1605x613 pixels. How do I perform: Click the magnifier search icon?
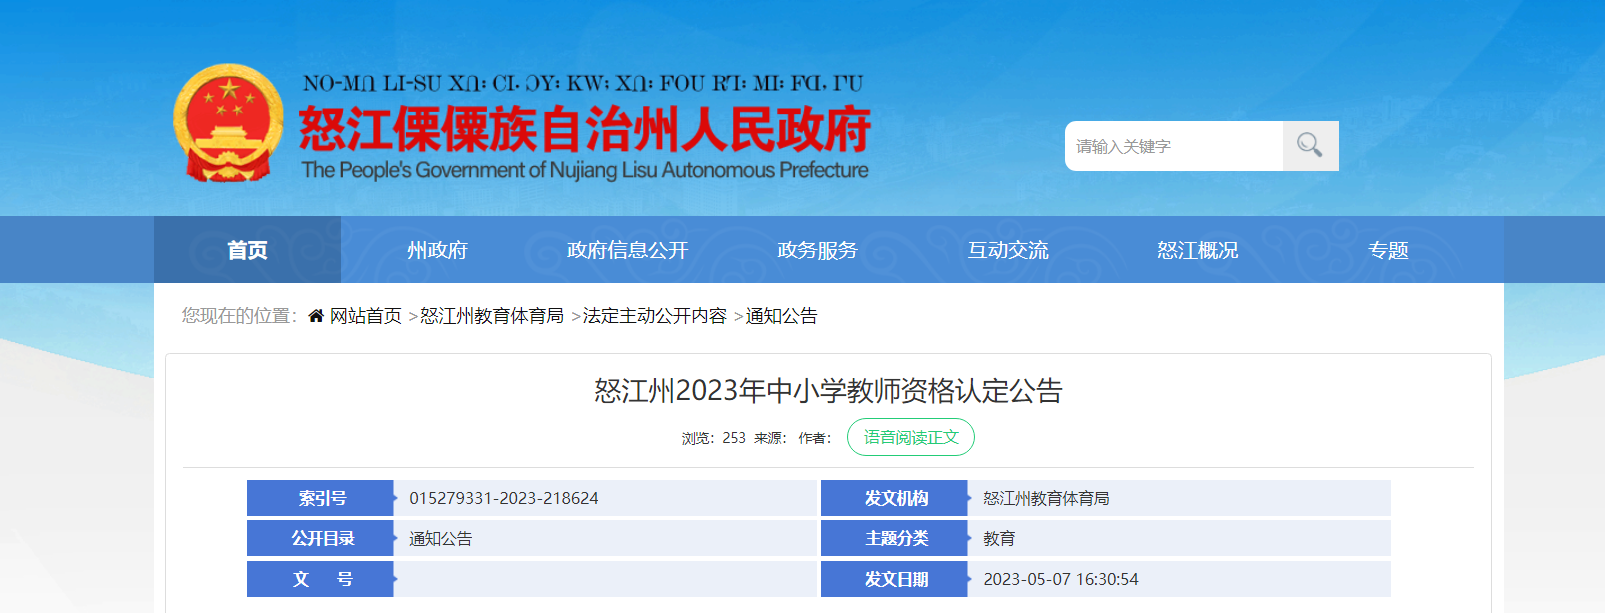pyautogui.click(x=1310, y=146)
